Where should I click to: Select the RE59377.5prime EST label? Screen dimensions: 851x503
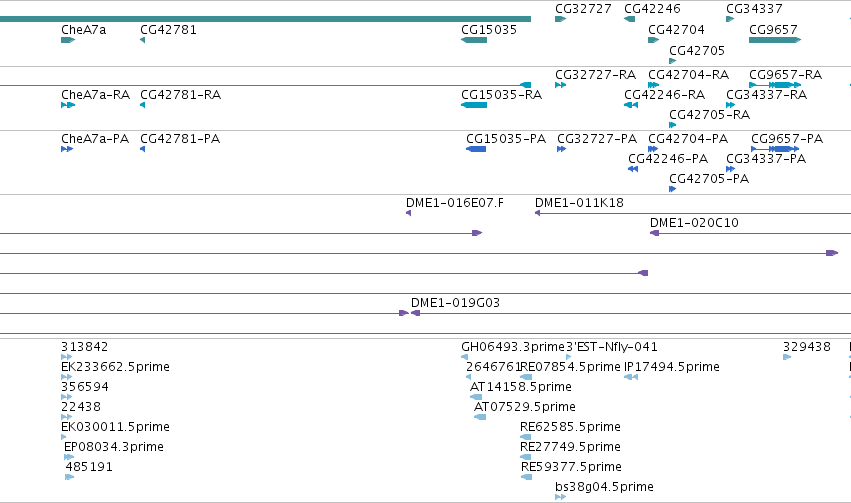pyautogui.click(x=571, y=467)
